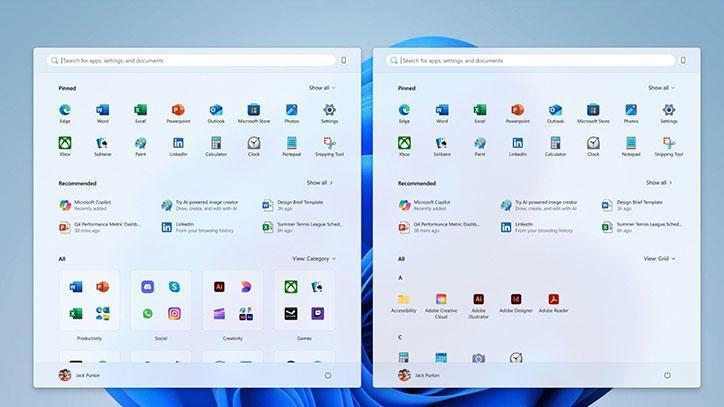This screenshot has width=724, height=407.
Task: Click the phone icon beside the left search box
Action: click(x=343, y=60)
